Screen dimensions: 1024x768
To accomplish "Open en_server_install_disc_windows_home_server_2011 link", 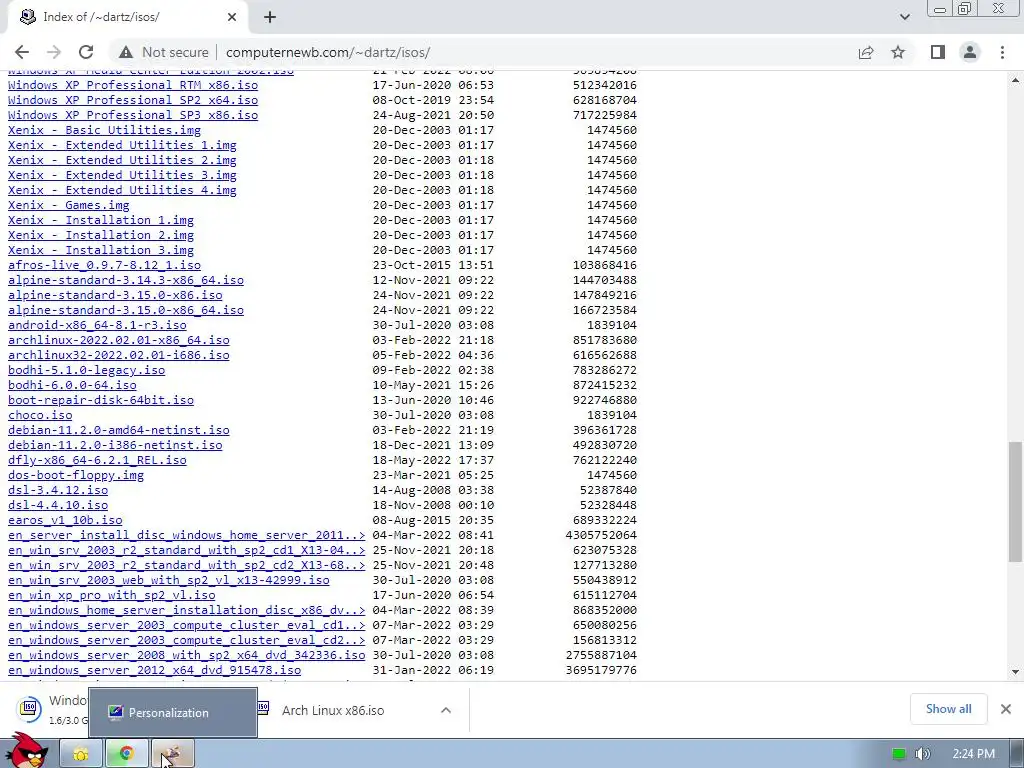I will coord(187,536).
